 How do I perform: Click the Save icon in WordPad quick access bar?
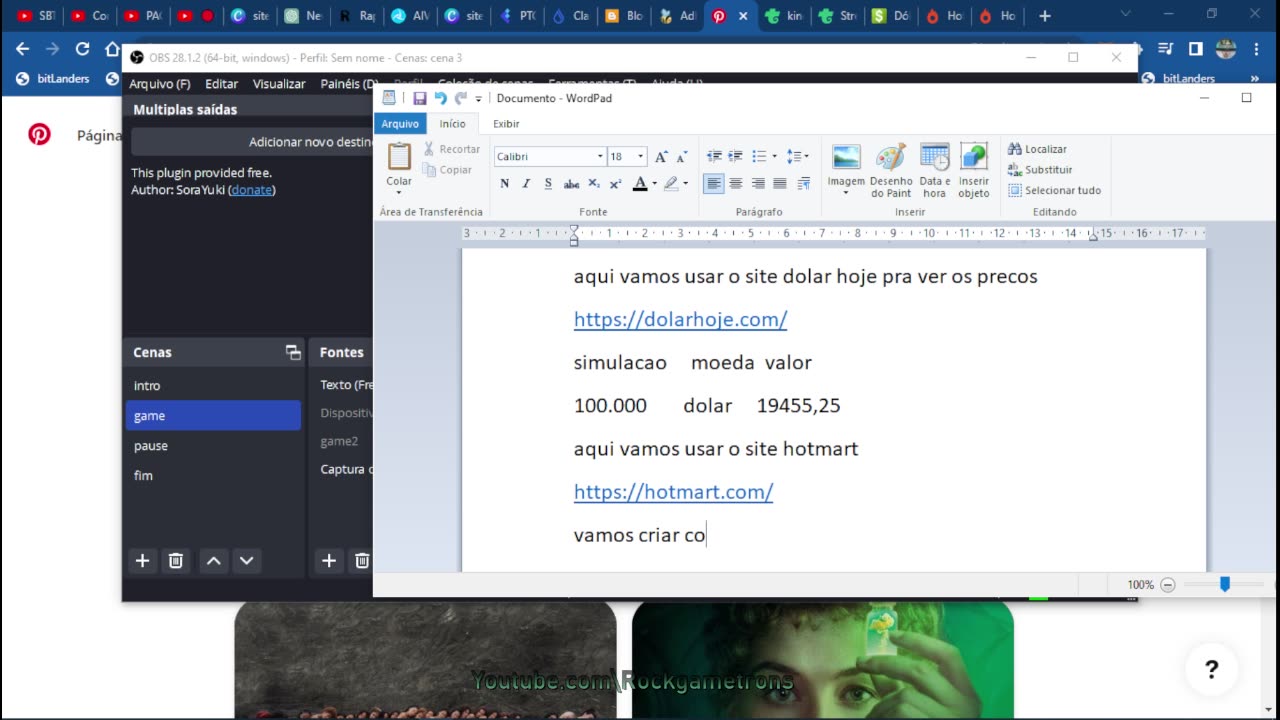420,98
